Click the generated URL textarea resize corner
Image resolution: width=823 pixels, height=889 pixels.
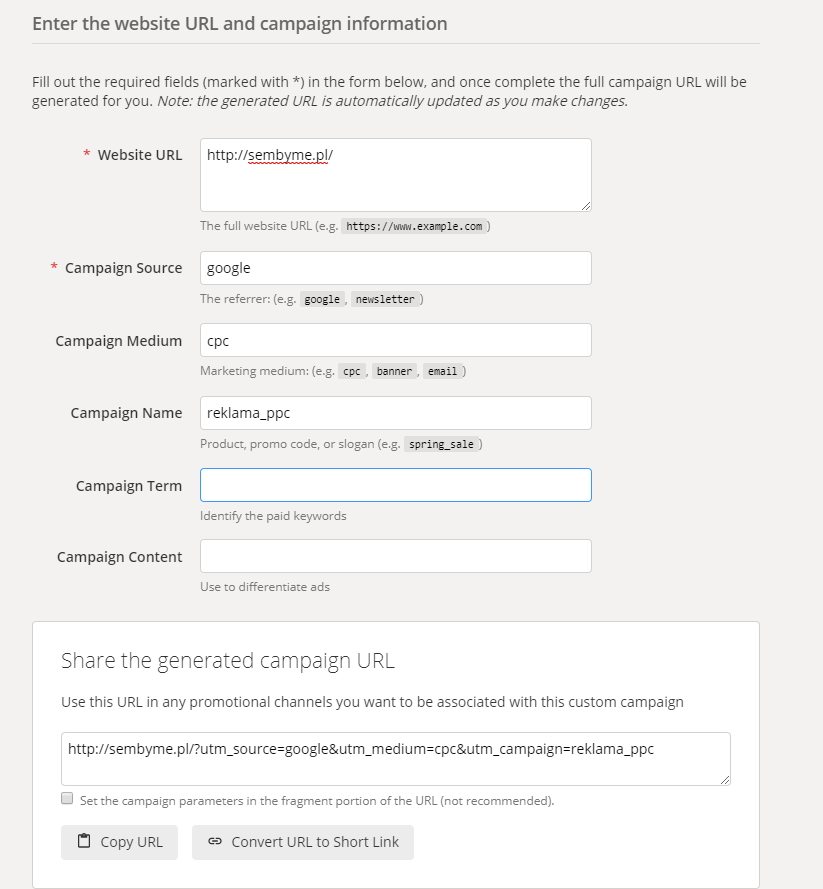pyautogui.click(x=725, y=779)
